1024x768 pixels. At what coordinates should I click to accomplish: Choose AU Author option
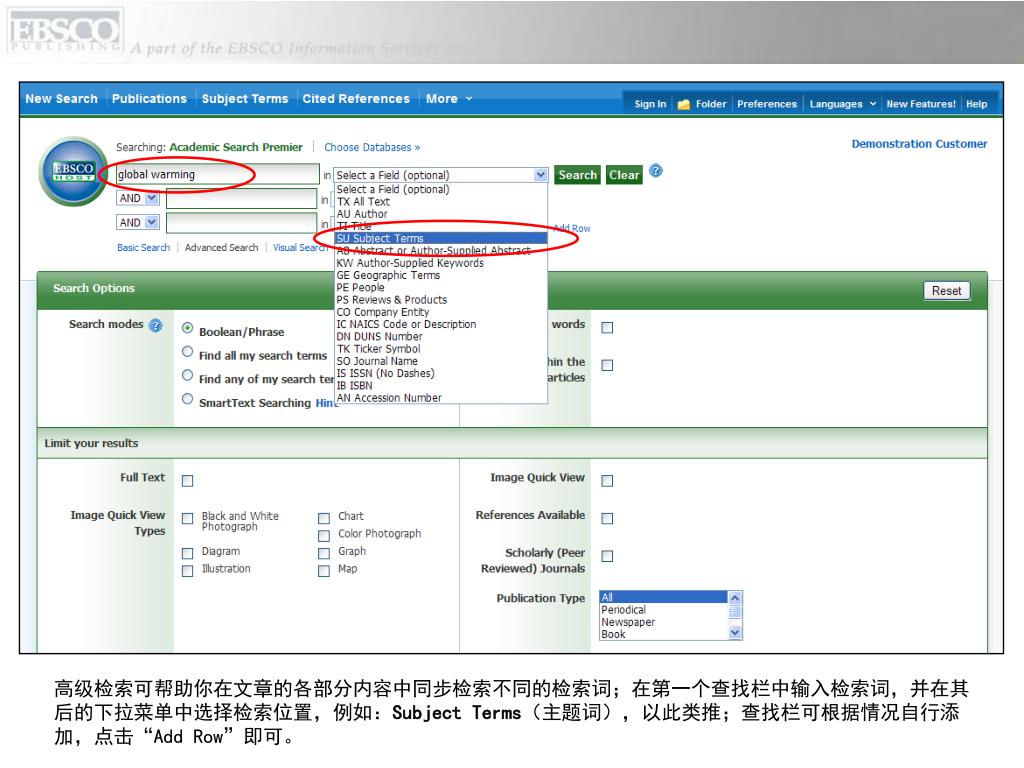pyautogui.click(x=441, y=214)
